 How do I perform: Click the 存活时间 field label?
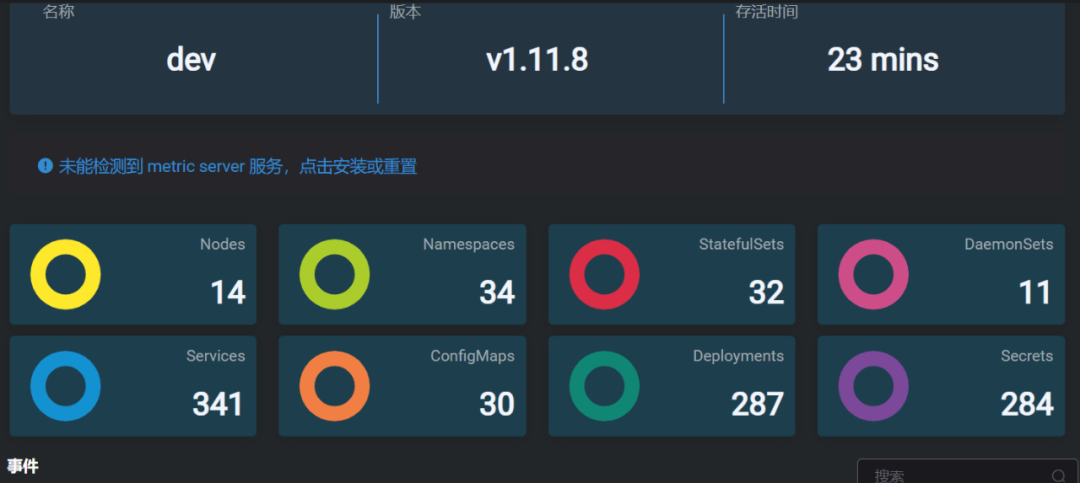pos(767,12)
